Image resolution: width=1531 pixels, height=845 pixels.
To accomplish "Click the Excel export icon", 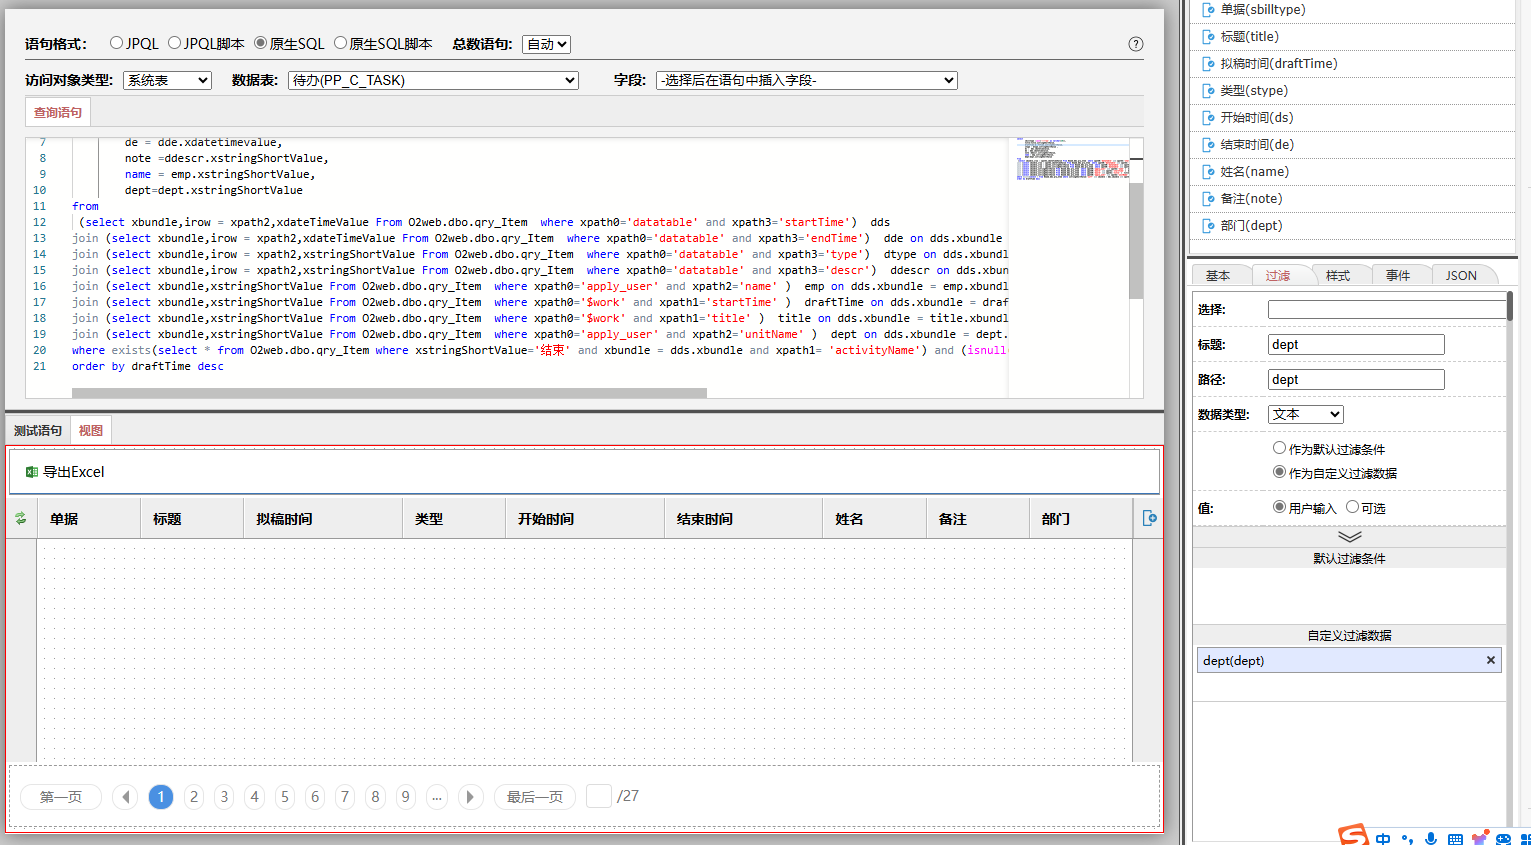I will pyautogui.click(x=32, y=472).
